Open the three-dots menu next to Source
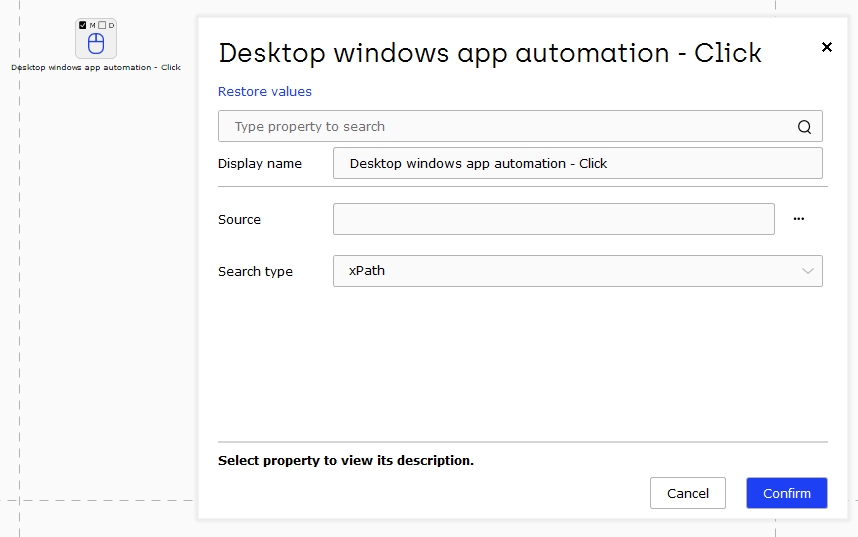The width and height of the screenshot is (858, 537). point(799,219)
